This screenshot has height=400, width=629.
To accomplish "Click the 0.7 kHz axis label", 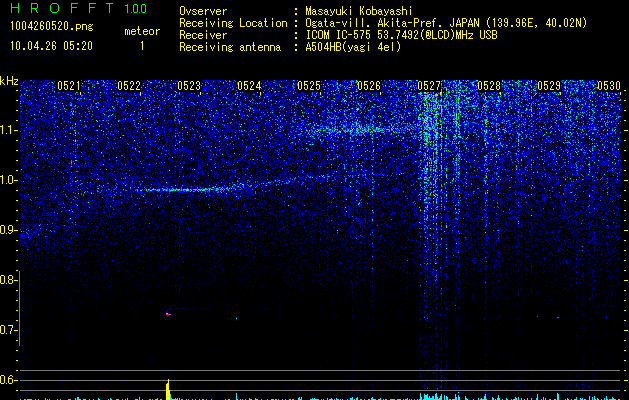I will pos(8,330).
